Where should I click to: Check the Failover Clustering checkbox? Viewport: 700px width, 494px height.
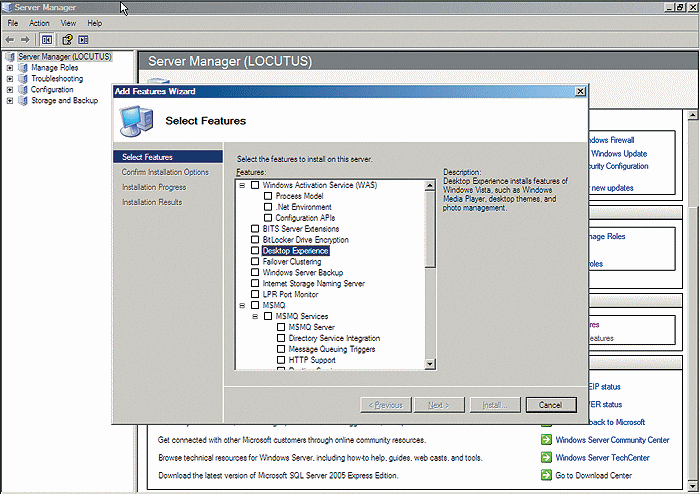tap(255, 262)
